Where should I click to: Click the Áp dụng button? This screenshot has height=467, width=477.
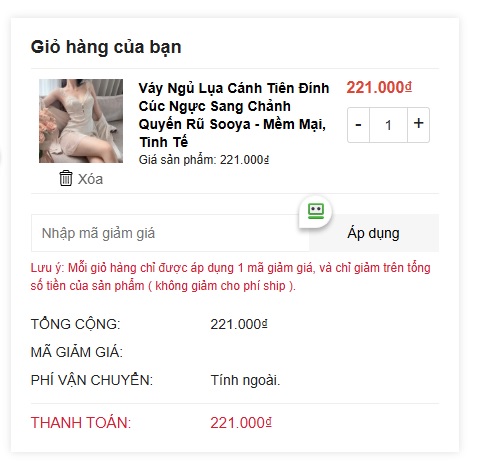pos(374,233)
